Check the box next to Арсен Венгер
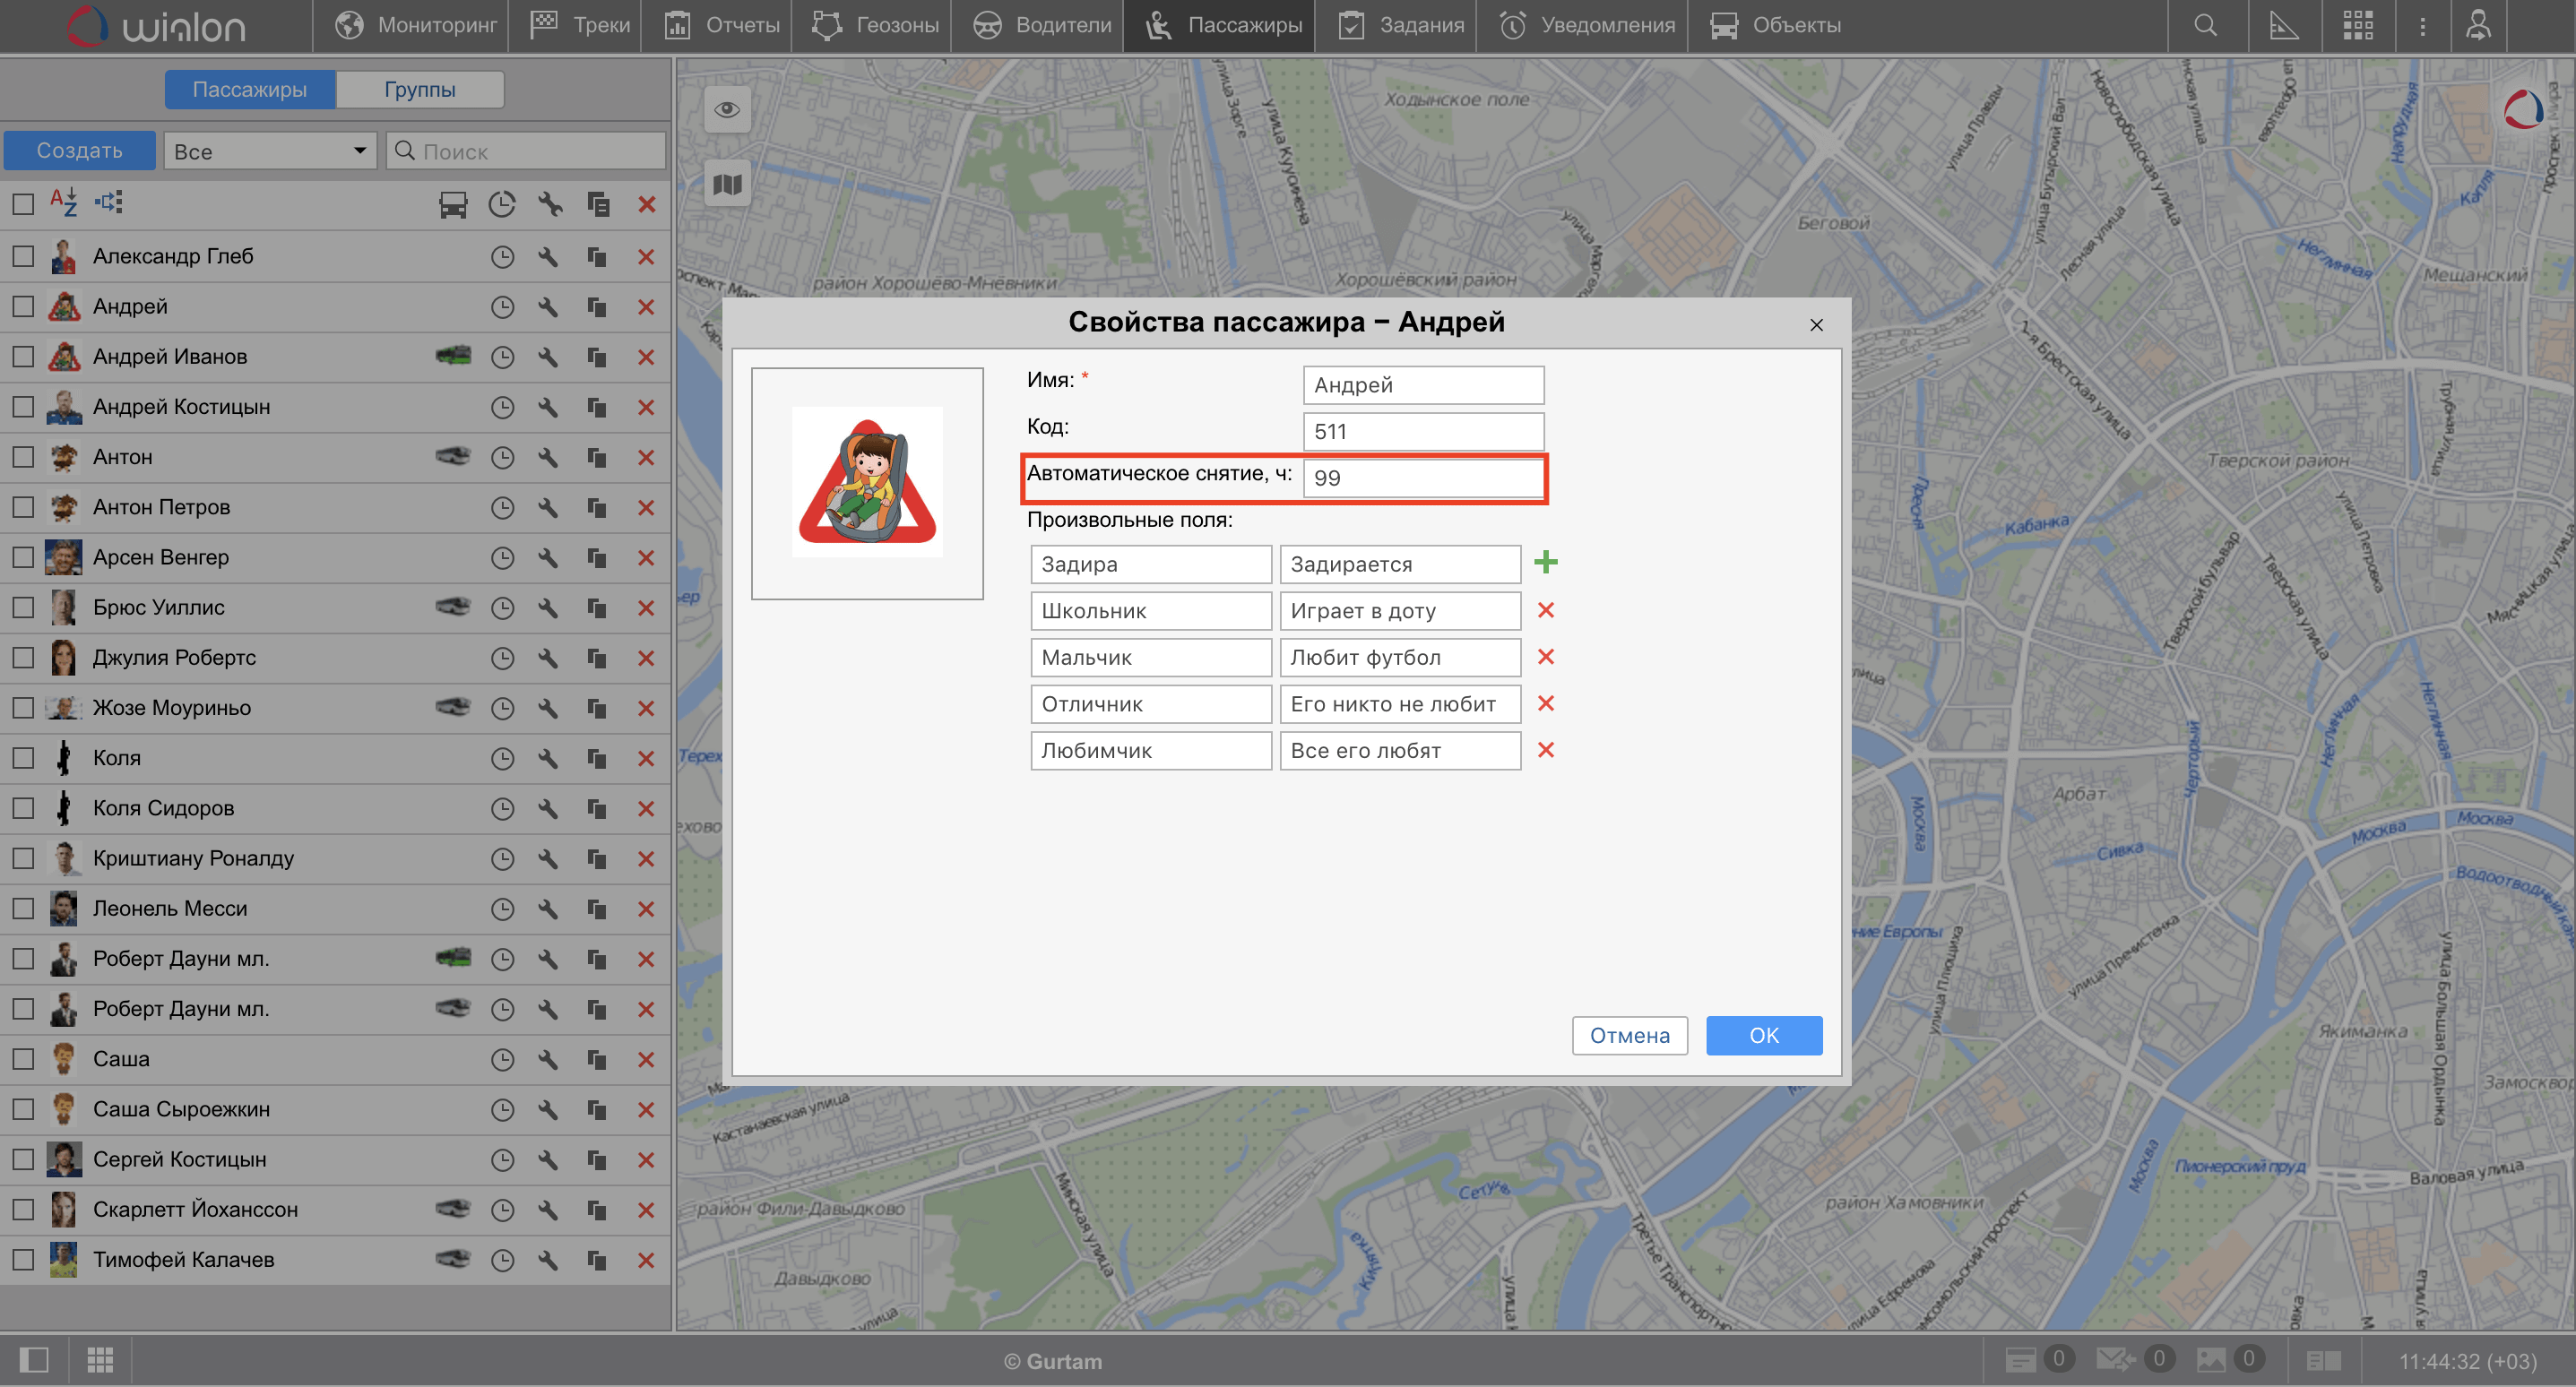Image resolution: width=2576 pixels, height=1387 pixels. pyautogui.click(x=23, y=558)
